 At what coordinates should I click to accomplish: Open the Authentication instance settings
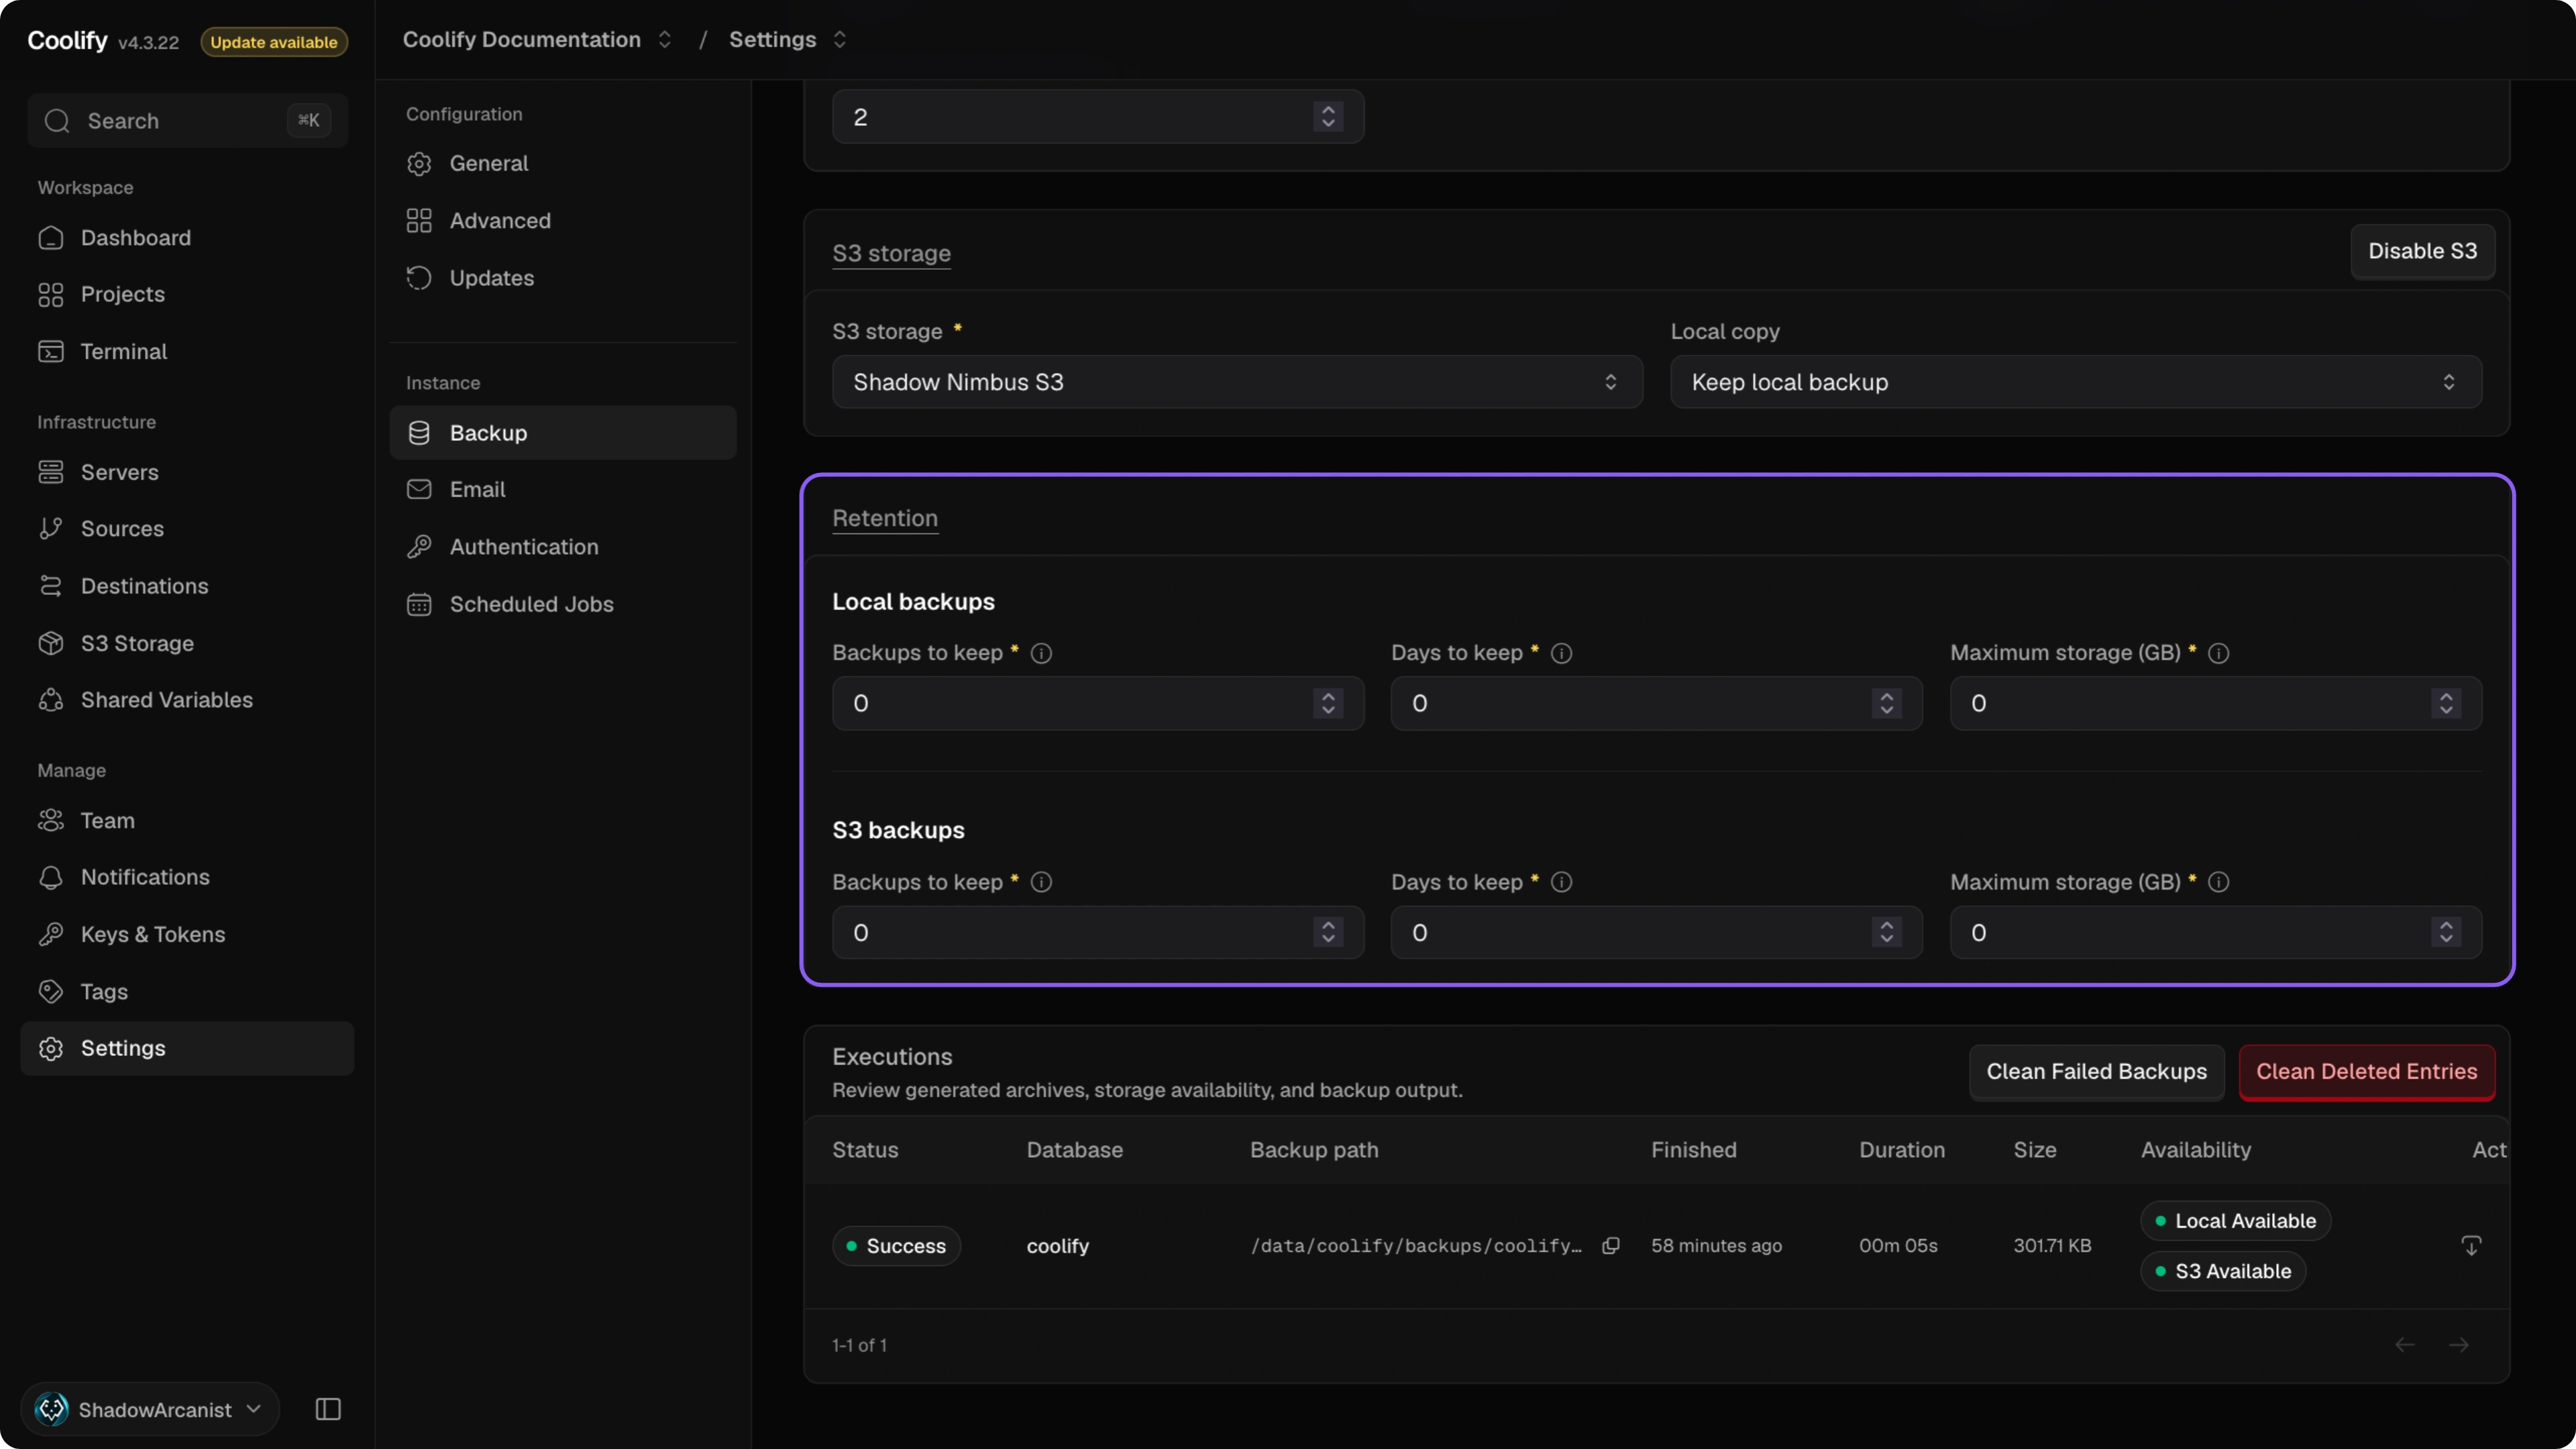click(x=563, y=547)
